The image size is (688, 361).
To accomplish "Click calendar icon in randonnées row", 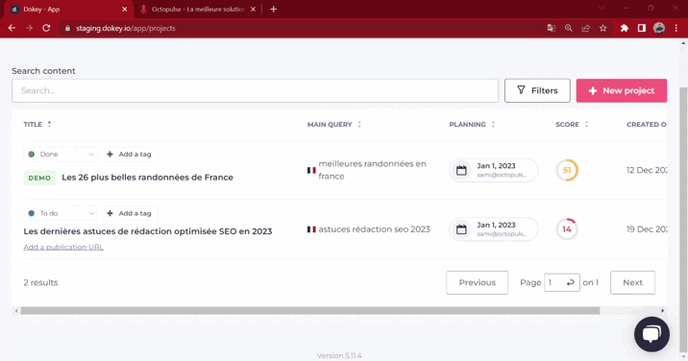I will [461, 170].
